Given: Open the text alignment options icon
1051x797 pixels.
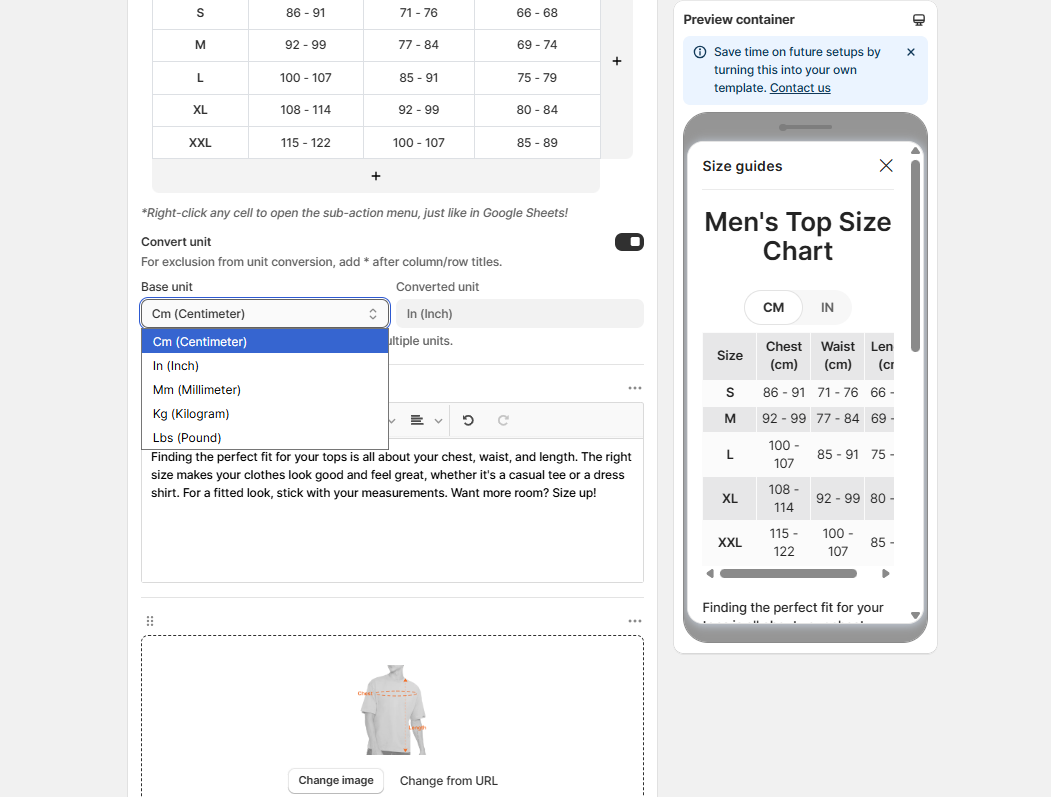Looking at the screenshot, I should pyautogui.click(x=426, y=420).
